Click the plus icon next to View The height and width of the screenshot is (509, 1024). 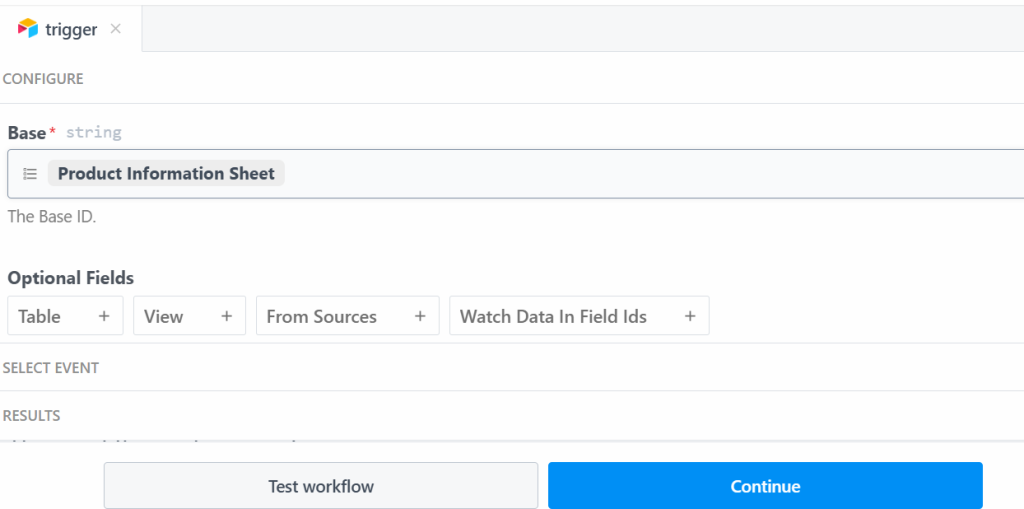(x=227, y=316)
